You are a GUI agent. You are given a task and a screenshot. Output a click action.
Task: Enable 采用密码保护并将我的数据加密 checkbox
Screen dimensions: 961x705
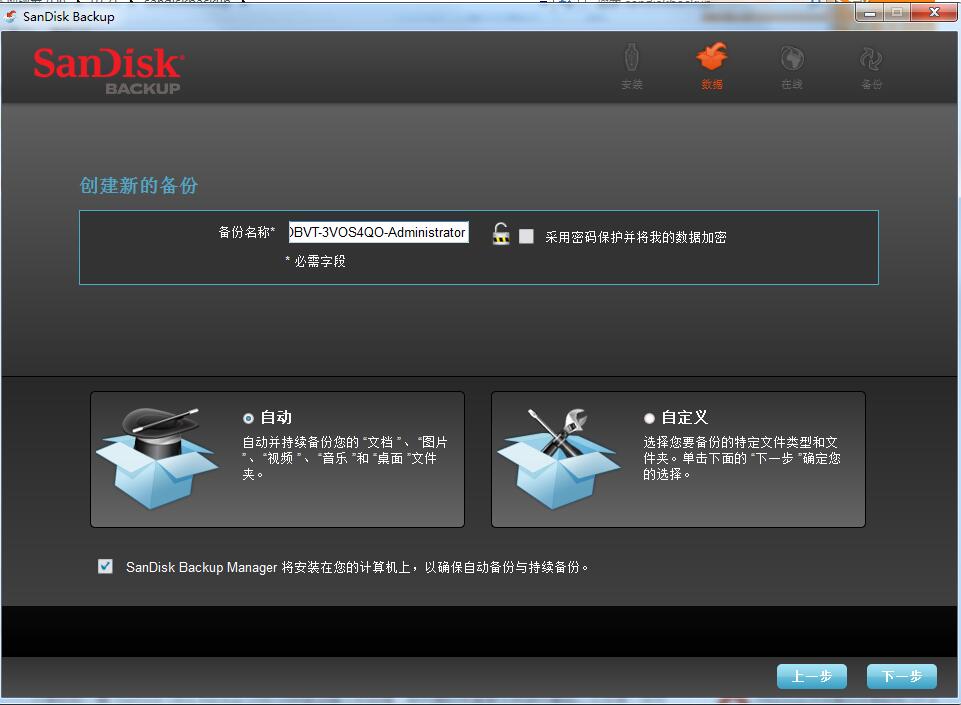[527, 236]
